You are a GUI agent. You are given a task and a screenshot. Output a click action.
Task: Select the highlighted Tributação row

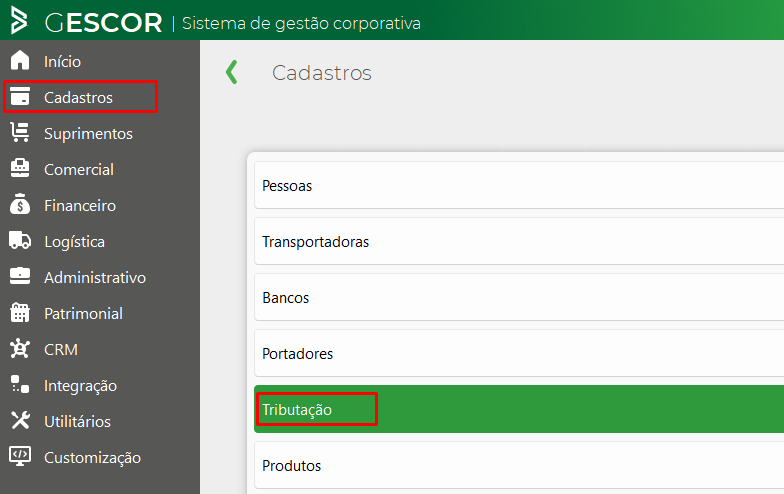tap(519, 409)
